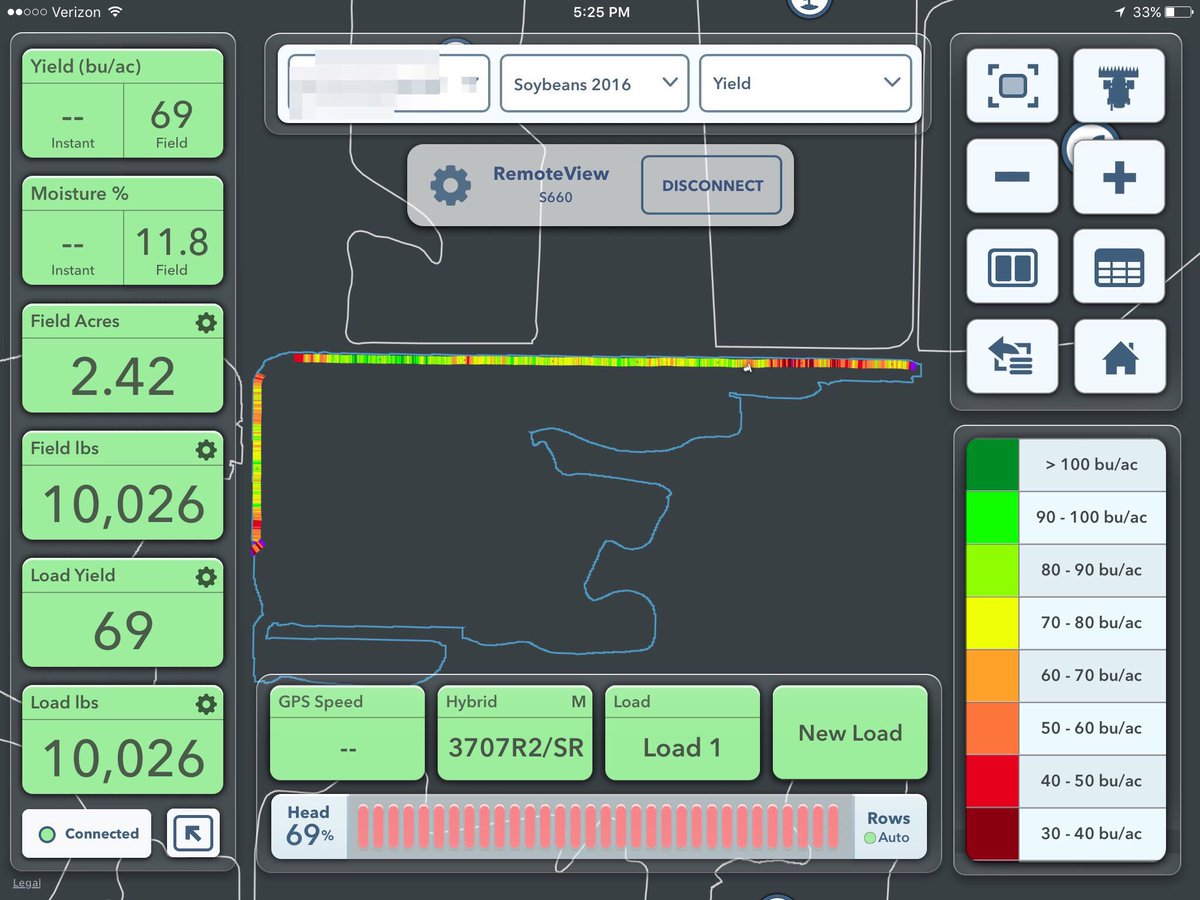
Task: Tap the Connected status button
Action: [87, 834]
